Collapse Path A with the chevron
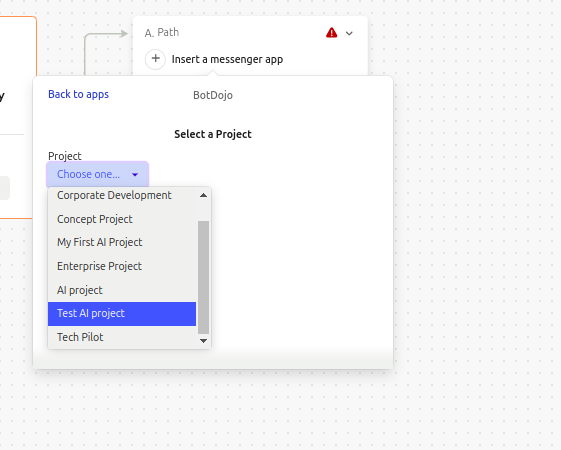This screenshot has height=450, width=561. click(x=349, y=33)
